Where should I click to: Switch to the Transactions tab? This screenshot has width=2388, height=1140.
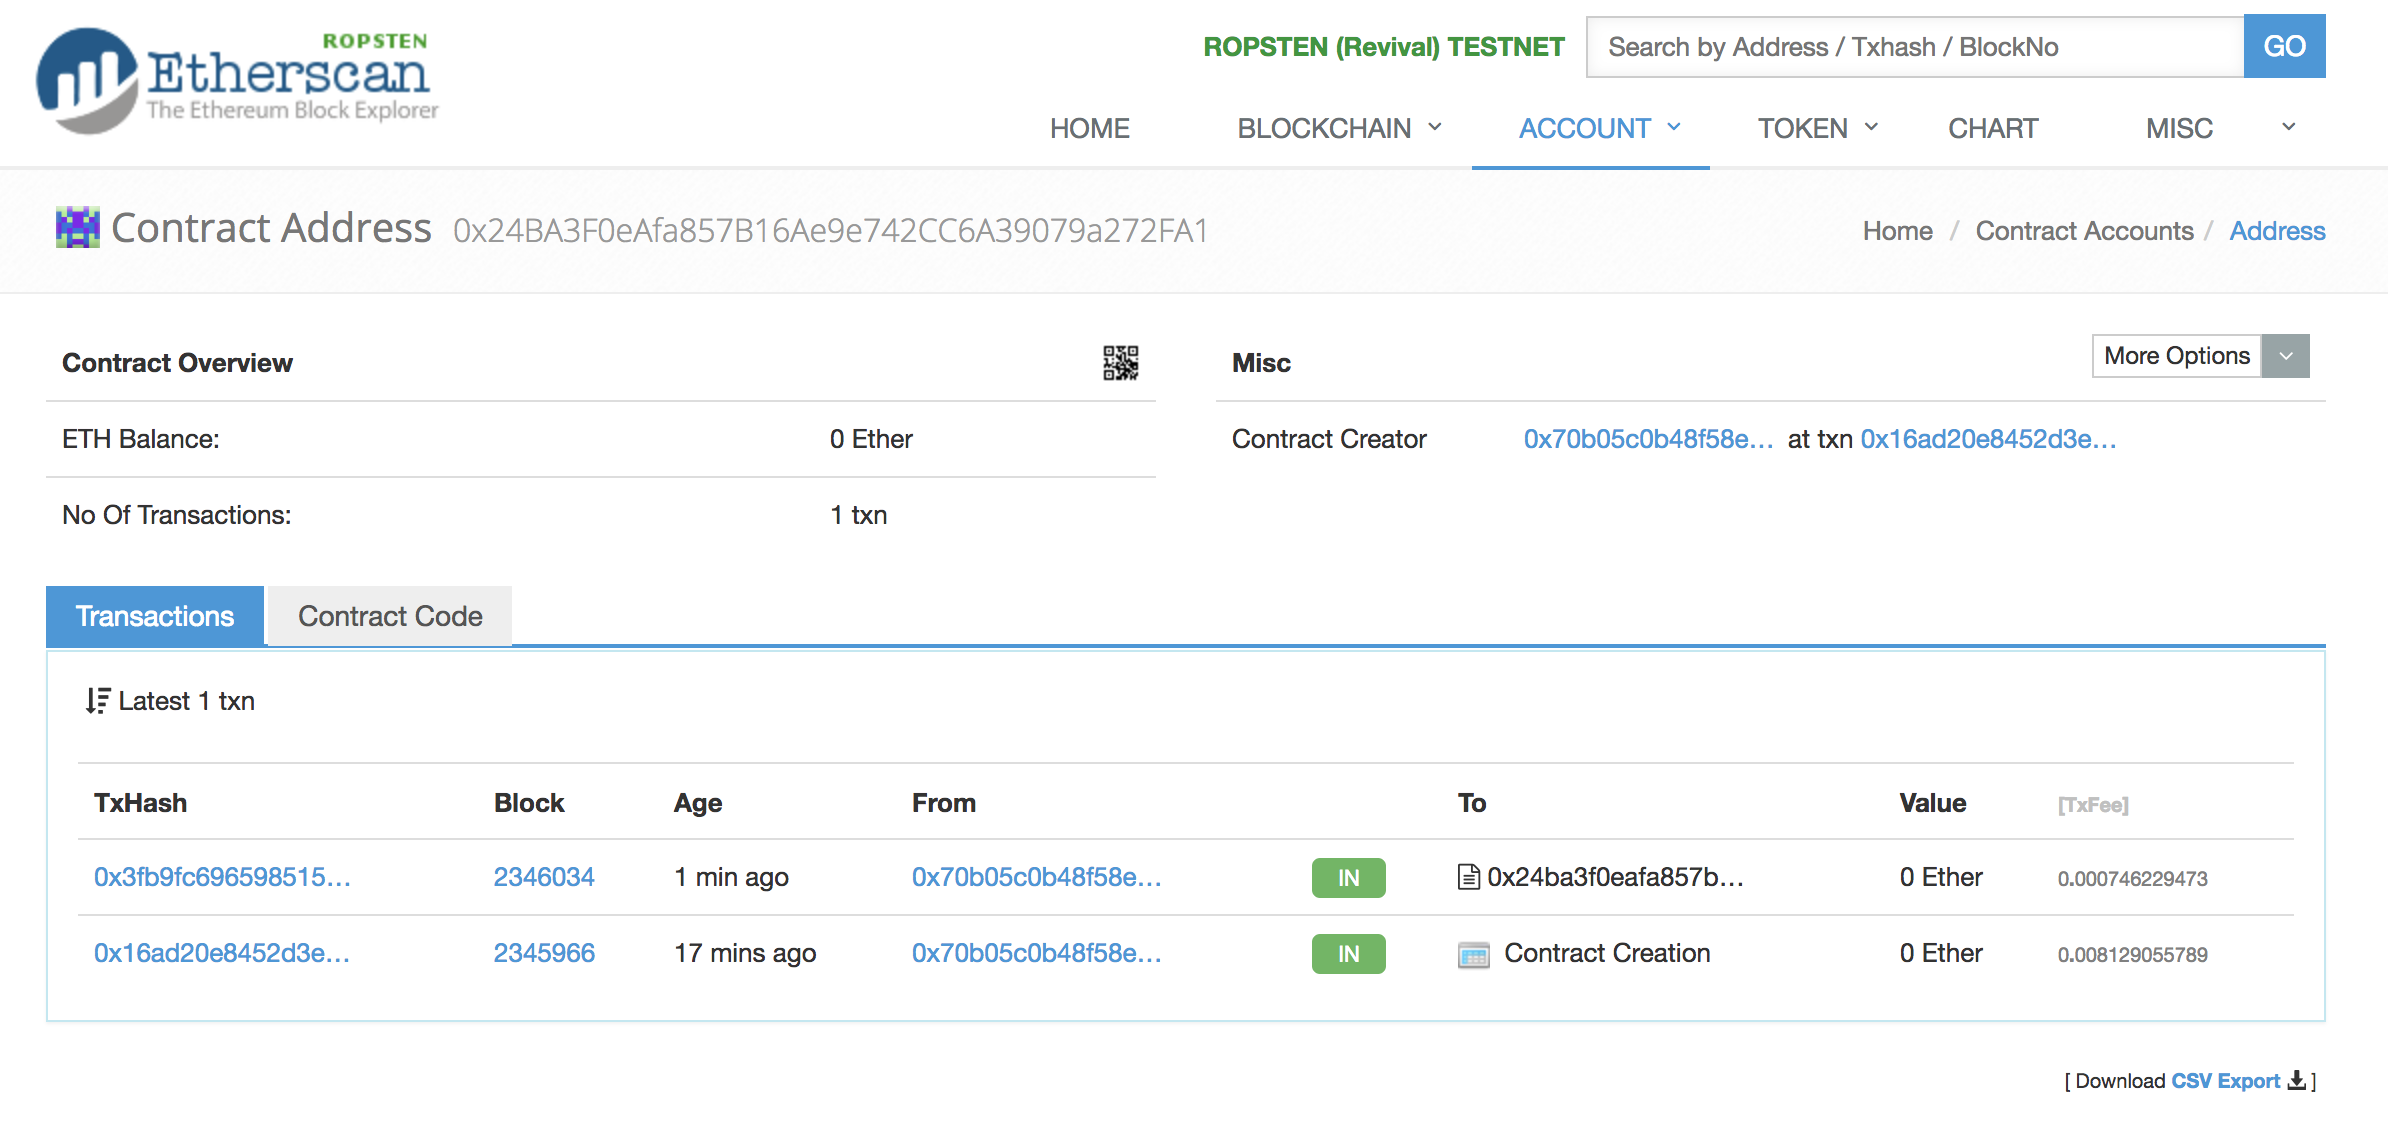click(x=155, y=616)
